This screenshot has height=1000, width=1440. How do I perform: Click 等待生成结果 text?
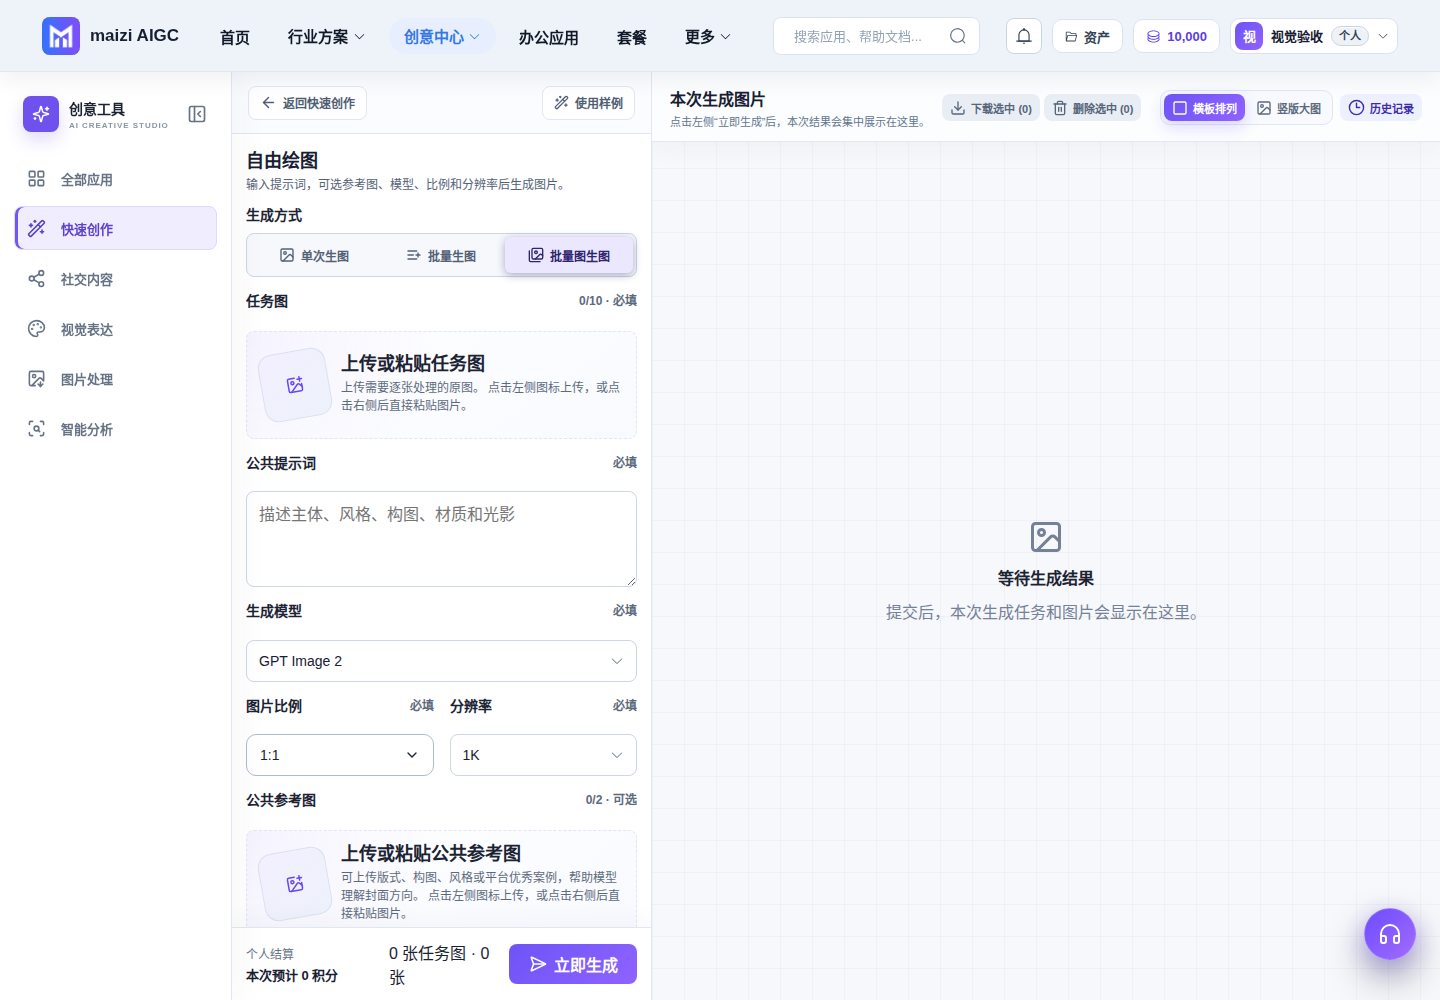tap(1046, 578)
